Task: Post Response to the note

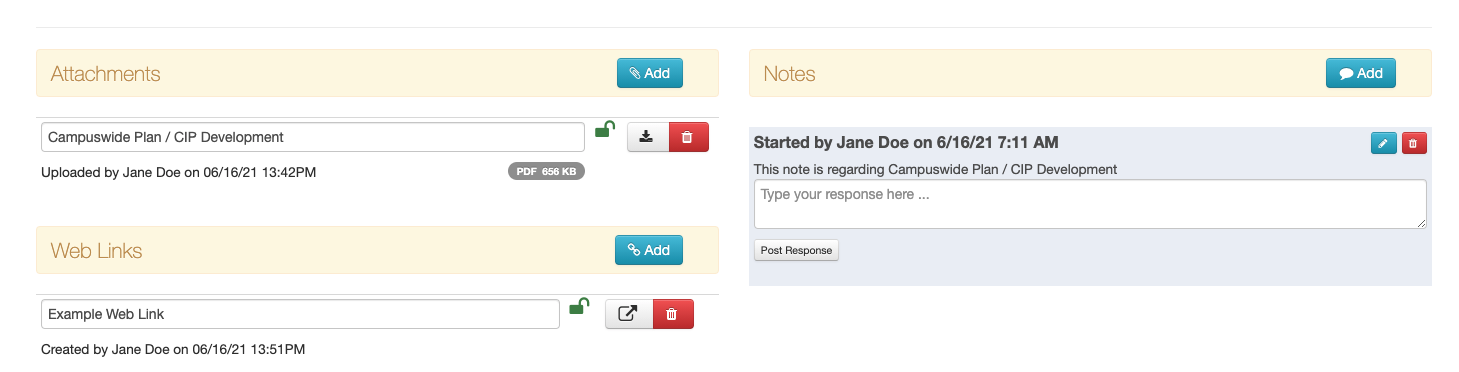Action: [796, 250]
